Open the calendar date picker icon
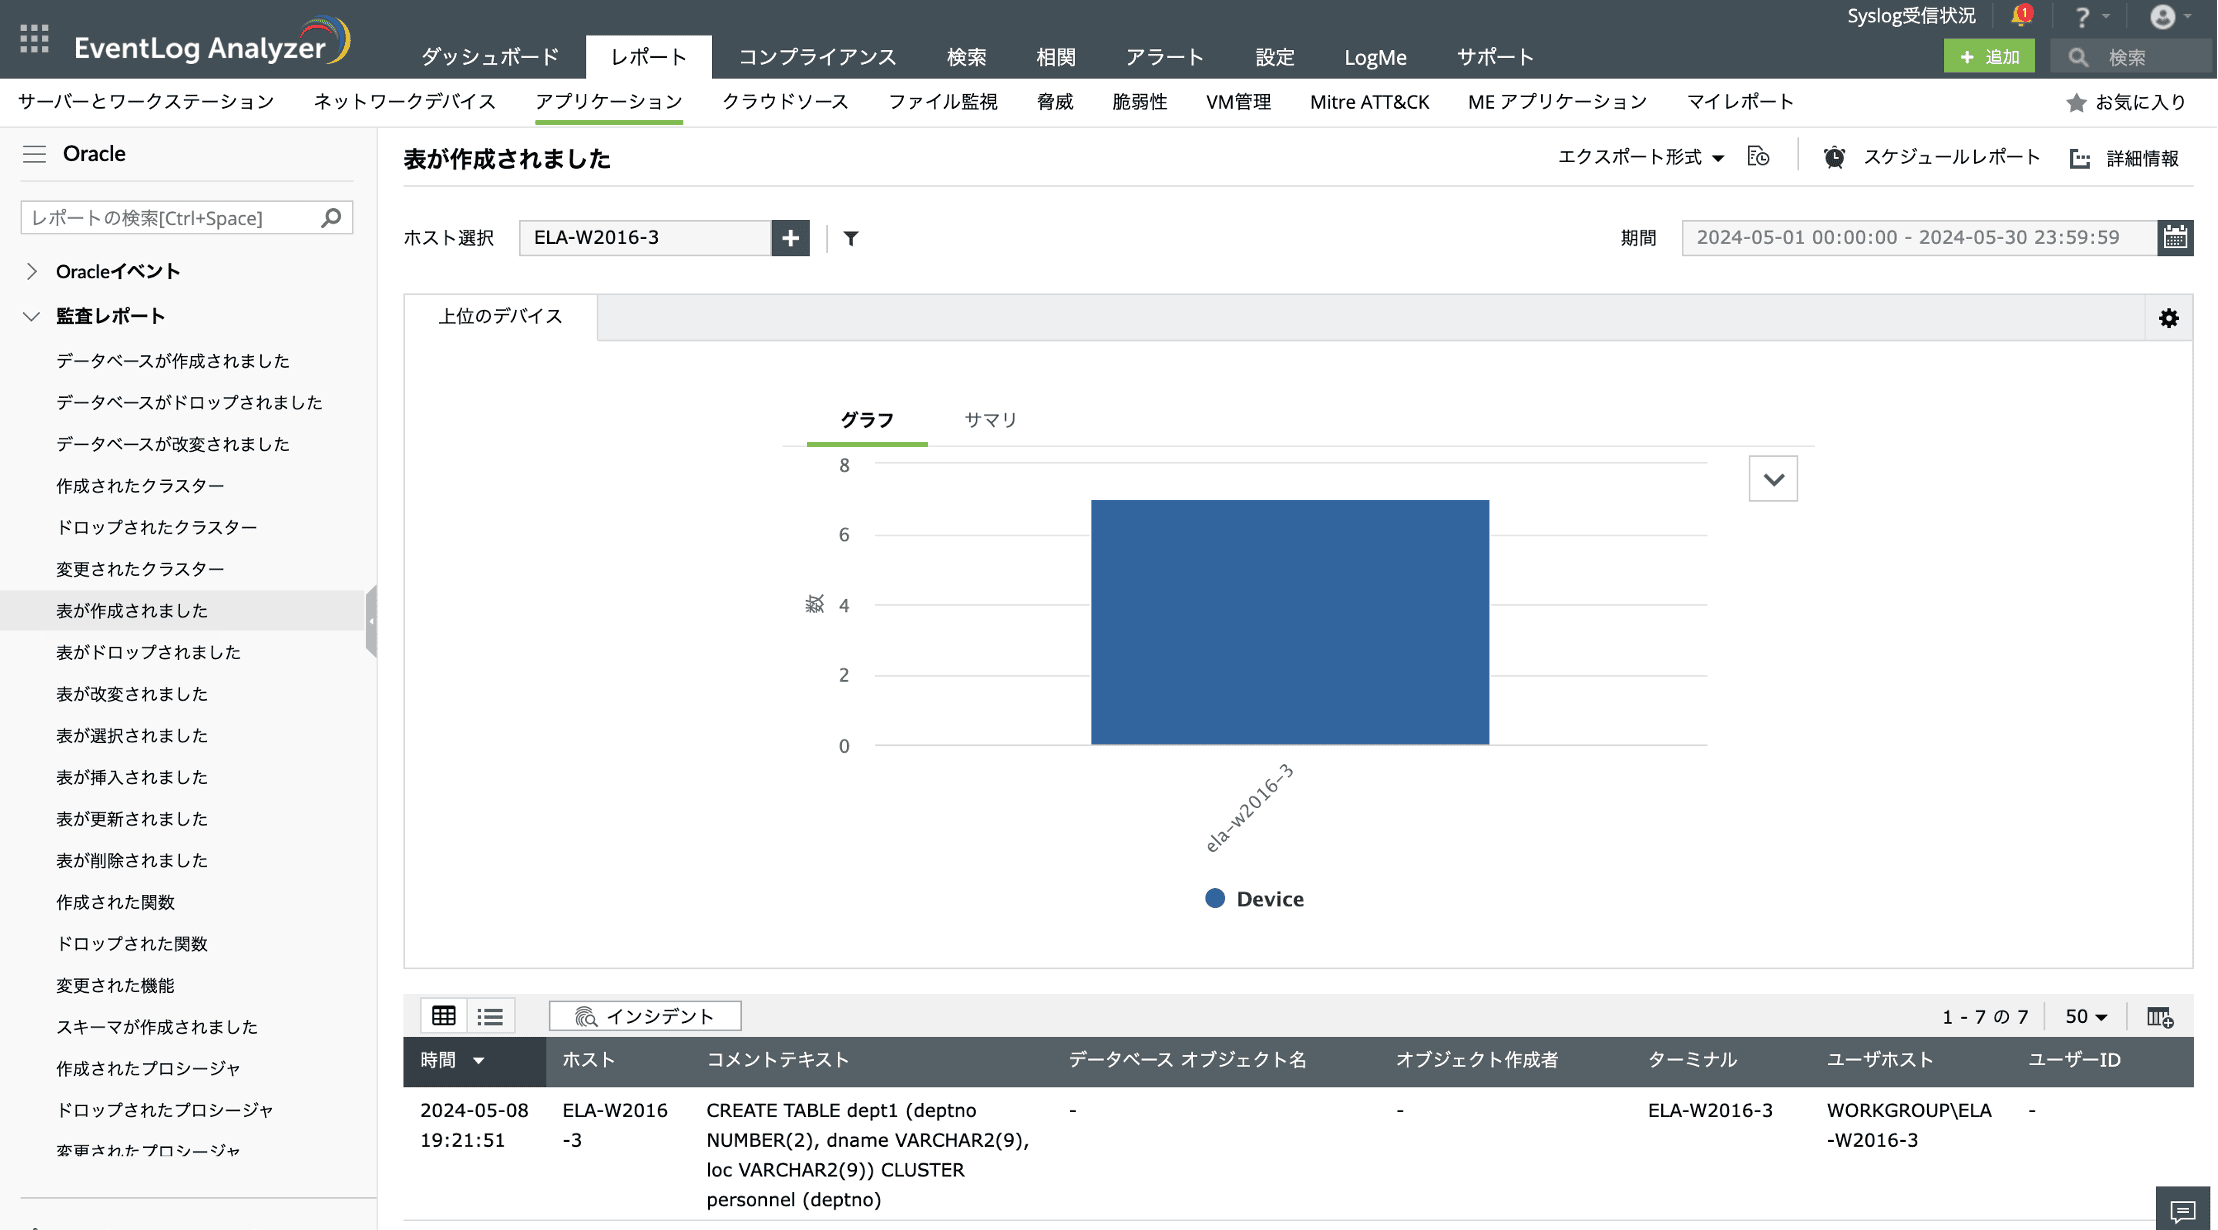Viewport: 2218px width, 1230px height. point(2175,238)
